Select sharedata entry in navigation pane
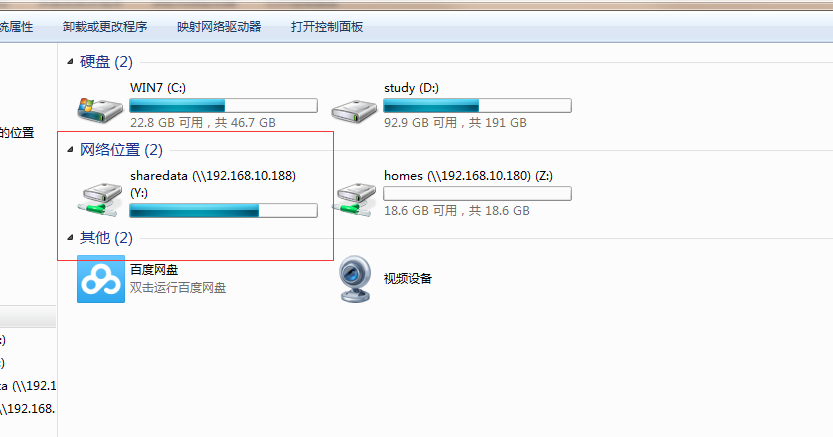This screenshot has width=833, height=437. click(x=28, y=386)
